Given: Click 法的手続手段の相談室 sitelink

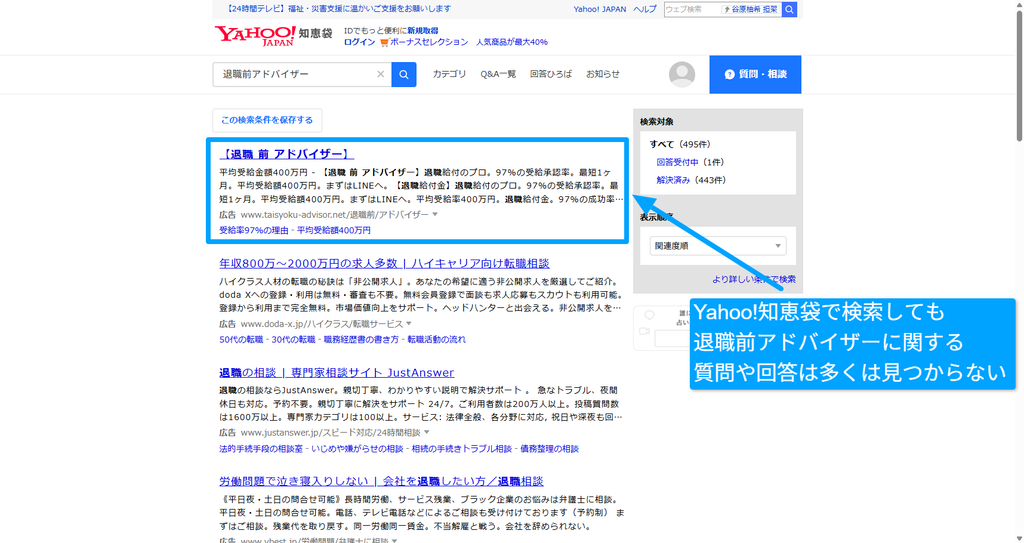Looking at the screenshot, I should coord(261,449).
